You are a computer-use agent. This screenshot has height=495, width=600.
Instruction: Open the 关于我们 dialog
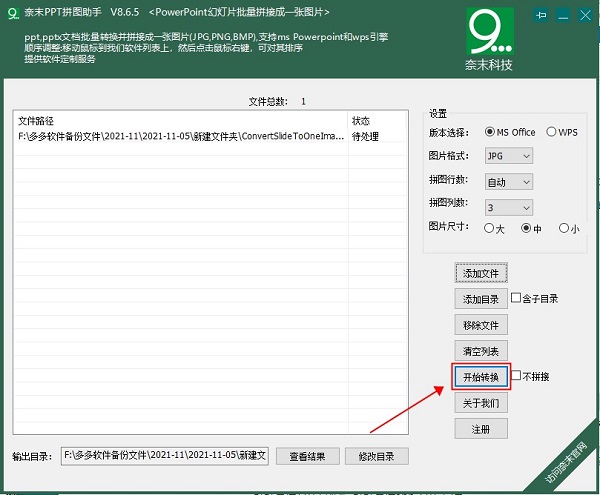tap(481, 403)
